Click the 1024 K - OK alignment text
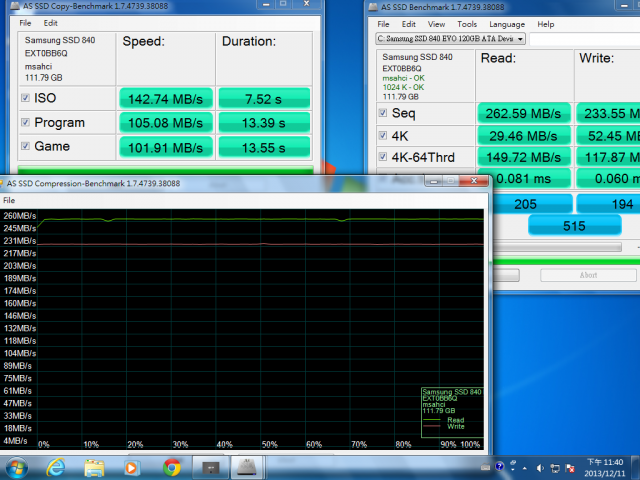The width and height of the screenshot is (640, 480). pos(403,87)
